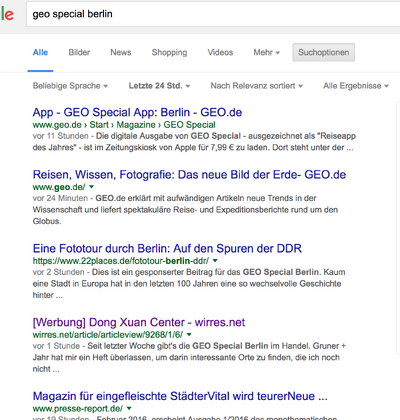
Task: Open '[Werbung] Dong Xuan Center' result link
Action: pyautogui.click(x=139, y=322)
